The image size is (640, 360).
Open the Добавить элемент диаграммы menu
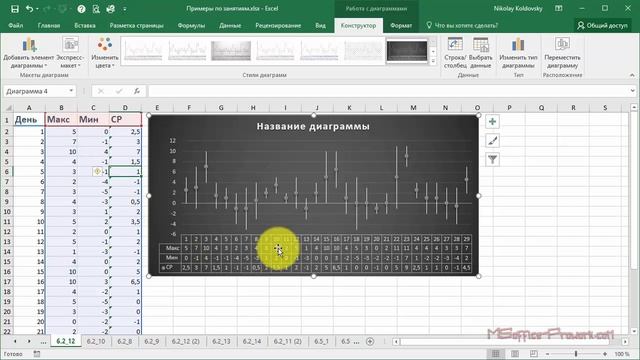[x=29, y=53]
